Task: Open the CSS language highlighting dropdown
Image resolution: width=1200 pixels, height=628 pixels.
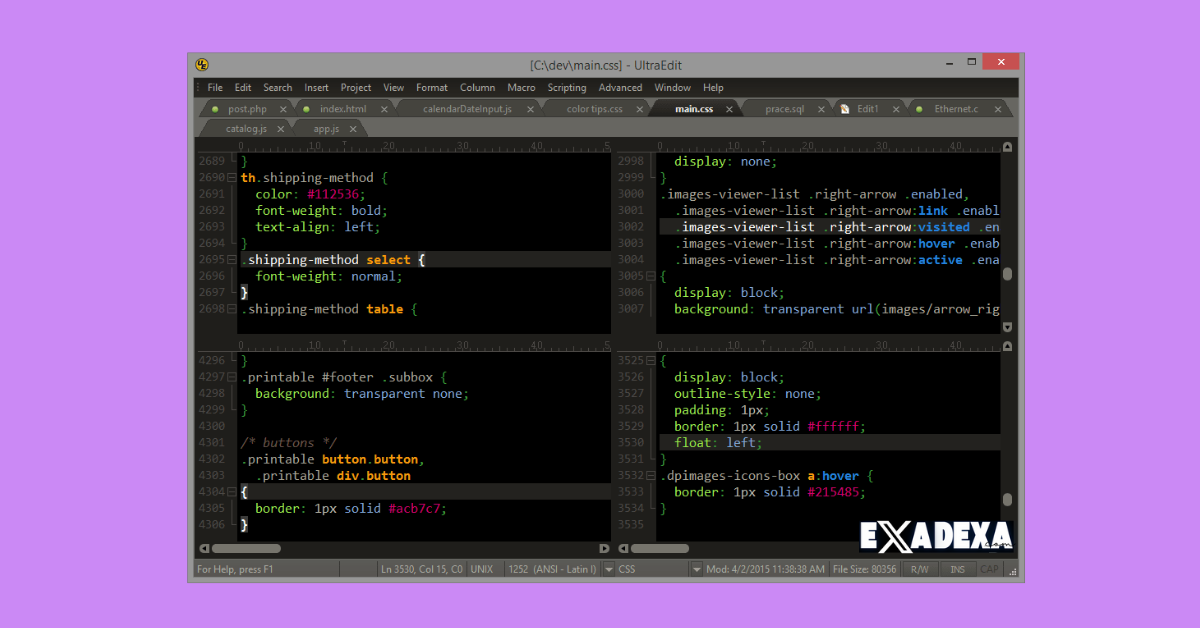Action: [x=696, y=569]
